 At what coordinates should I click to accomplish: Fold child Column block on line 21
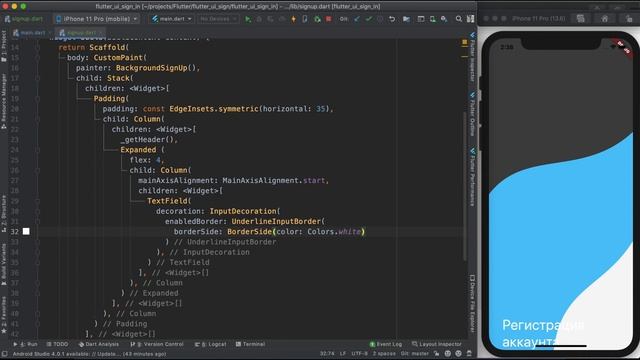(x=37, y=119)
